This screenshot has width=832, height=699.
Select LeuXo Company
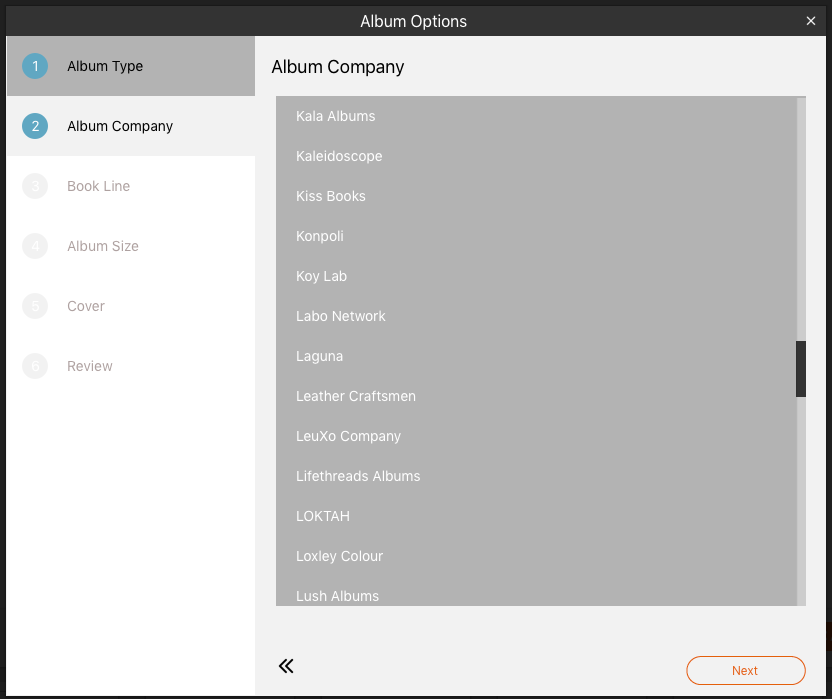point(536,436)
